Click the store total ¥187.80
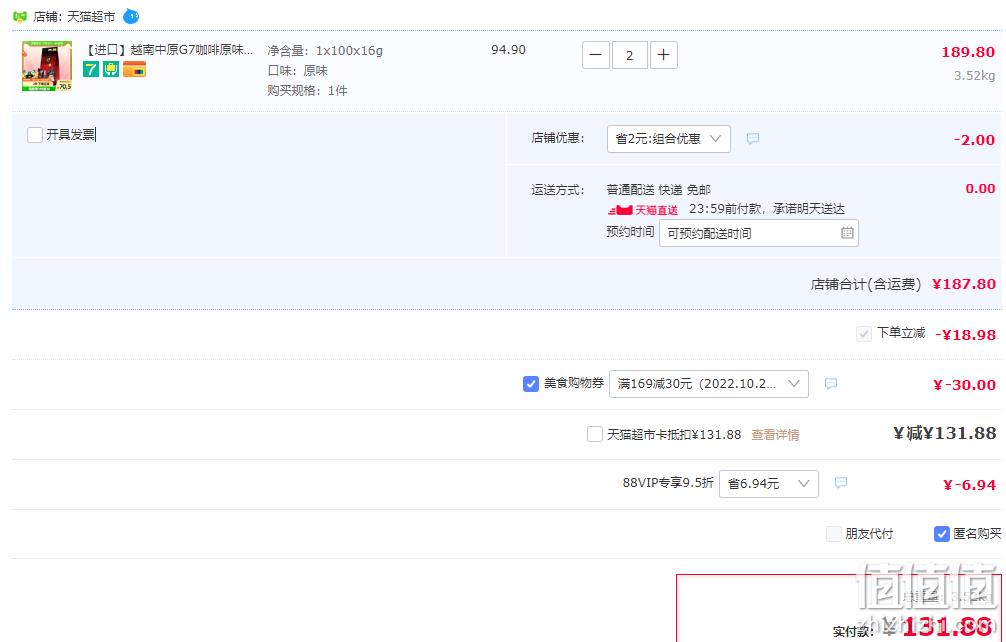The image size is (1006, 642). click(x=964, y=284)
